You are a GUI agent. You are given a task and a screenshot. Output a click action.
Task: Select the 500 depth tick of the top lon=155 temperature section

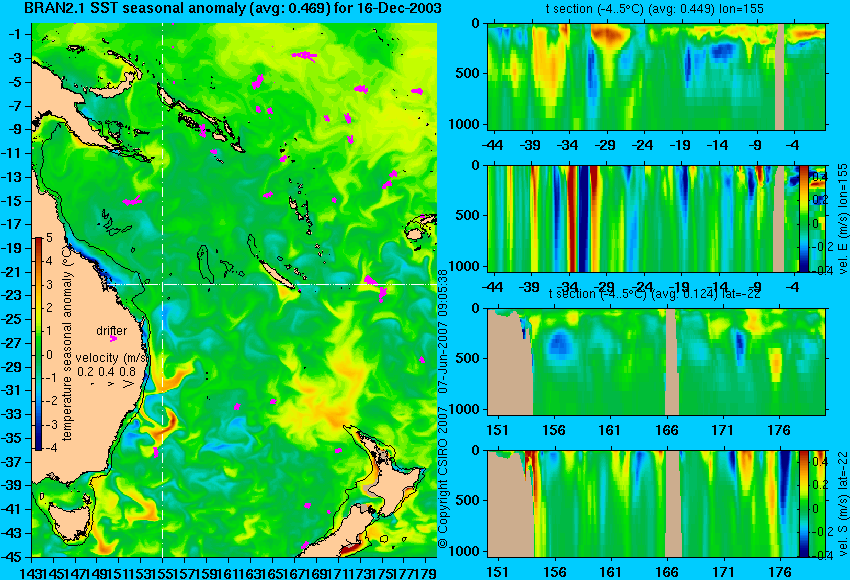pos(467,73)
